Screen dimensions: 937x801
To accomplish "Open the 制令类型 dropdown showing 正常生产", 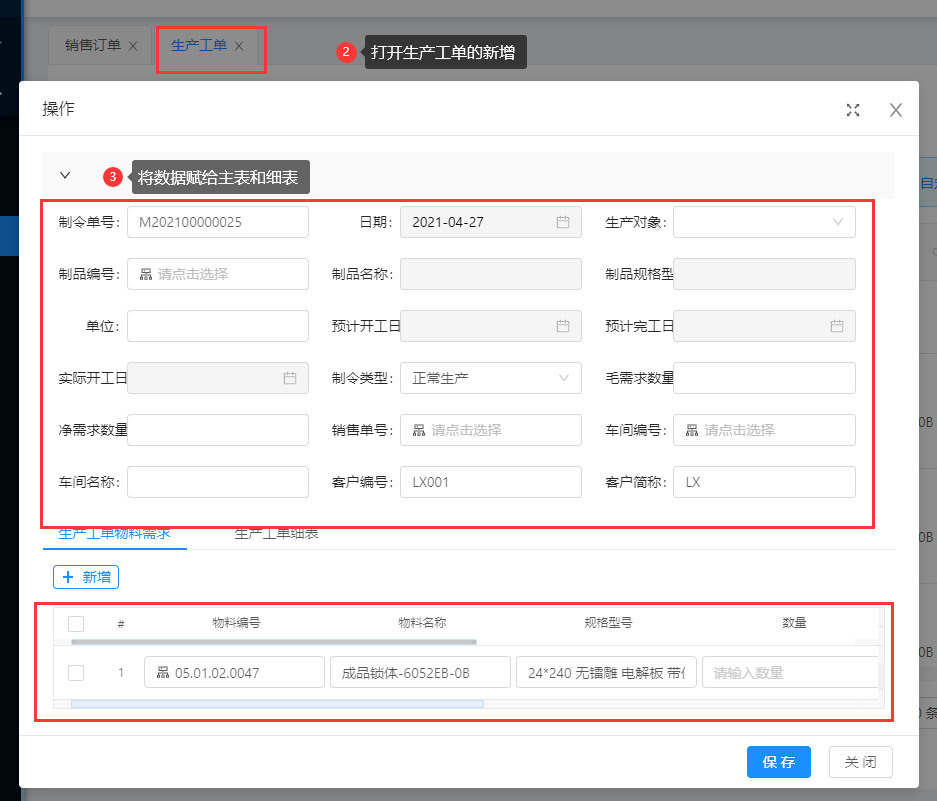I will (x=491, y=378).
